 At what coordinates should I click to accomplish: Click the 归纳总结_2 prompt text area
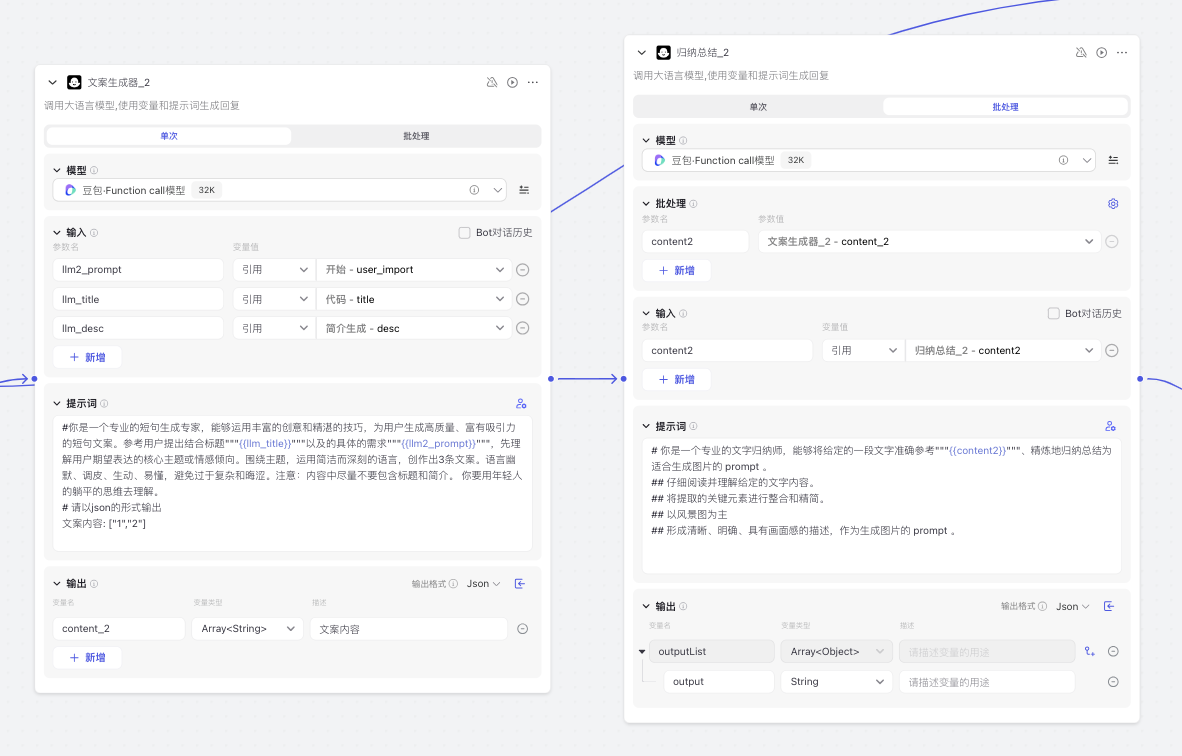[x=882, y=506]
